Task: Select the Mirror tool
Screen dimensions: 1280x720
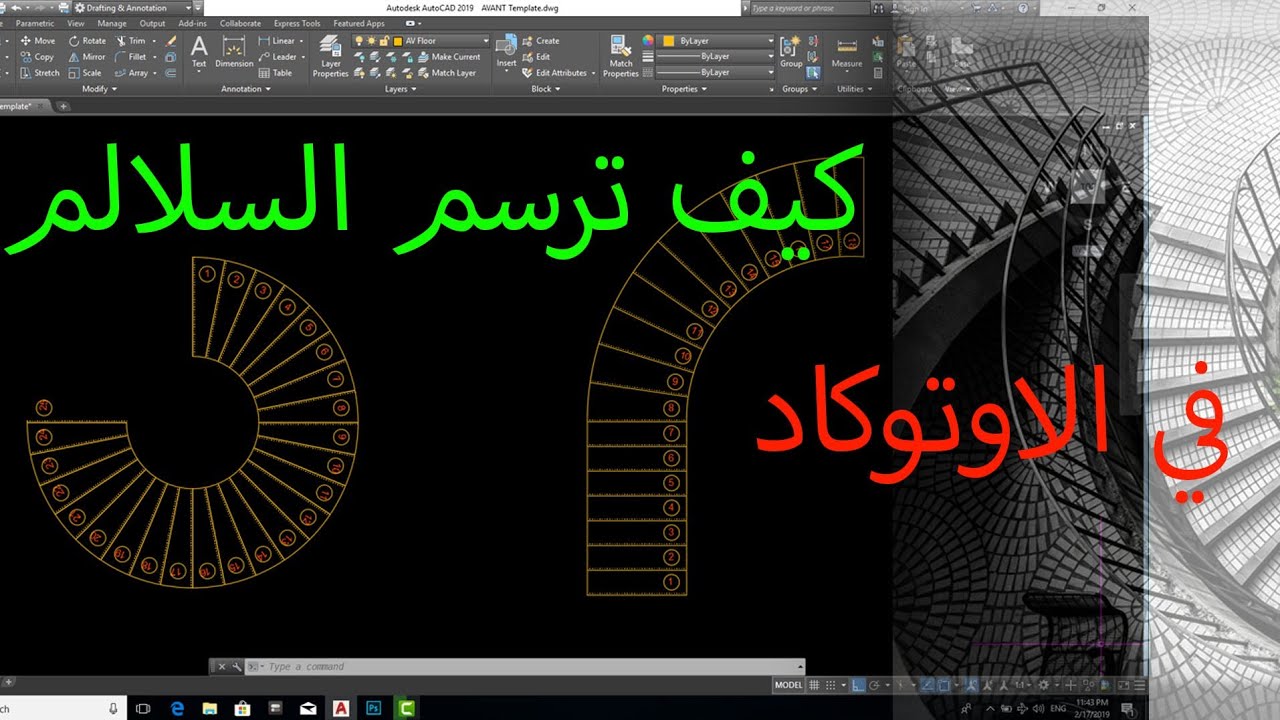Action: pyautogui.click(x=87, y=57)
